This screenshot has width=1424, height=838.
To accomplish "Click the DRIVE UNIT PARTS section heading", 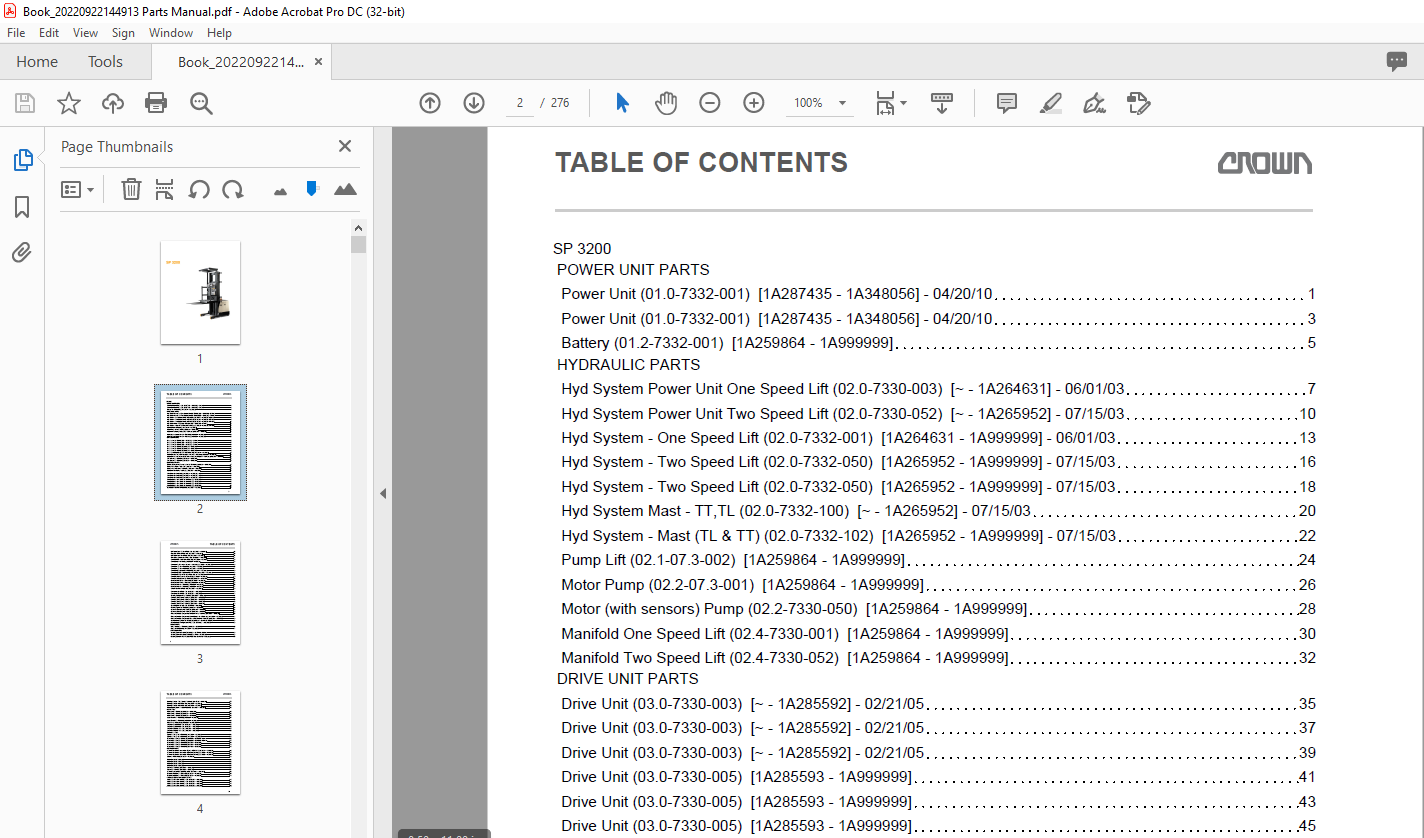I will click(628, 679).
